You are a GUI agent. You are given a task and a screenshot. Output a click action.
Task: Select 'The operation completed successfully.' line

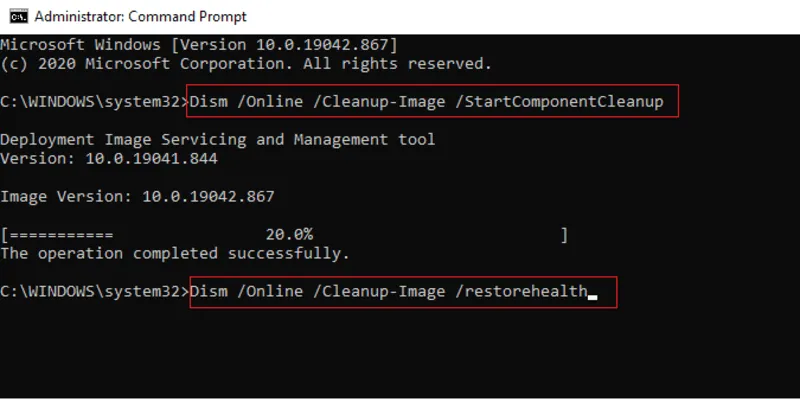[x=175, y=254]
